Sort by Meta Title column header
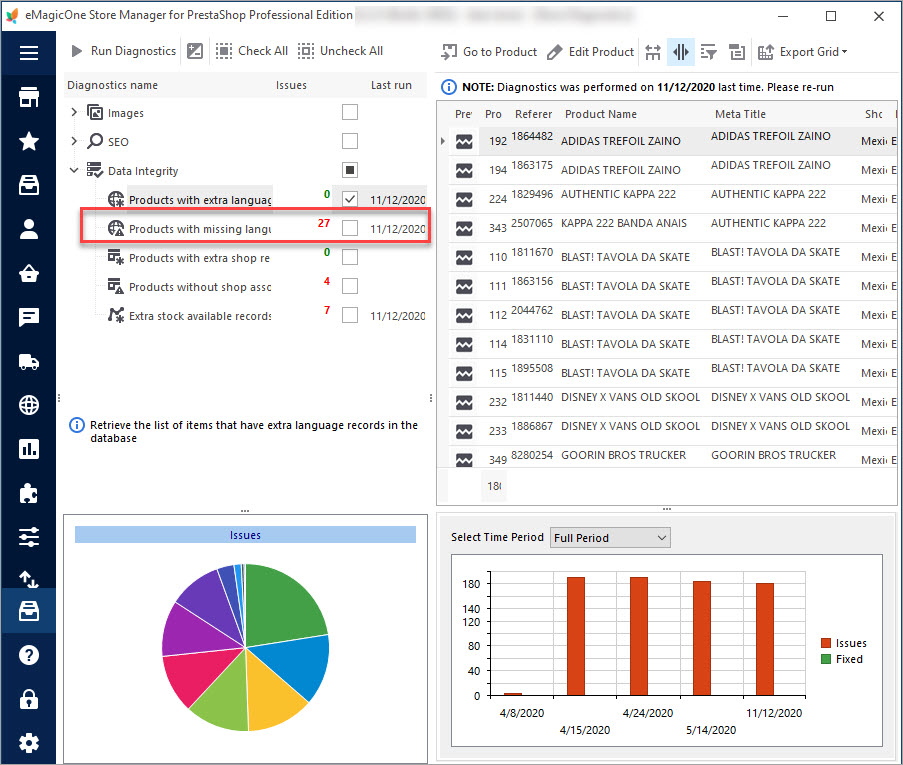The height and width of the screenshot is (765, 903). coord(741,114)
